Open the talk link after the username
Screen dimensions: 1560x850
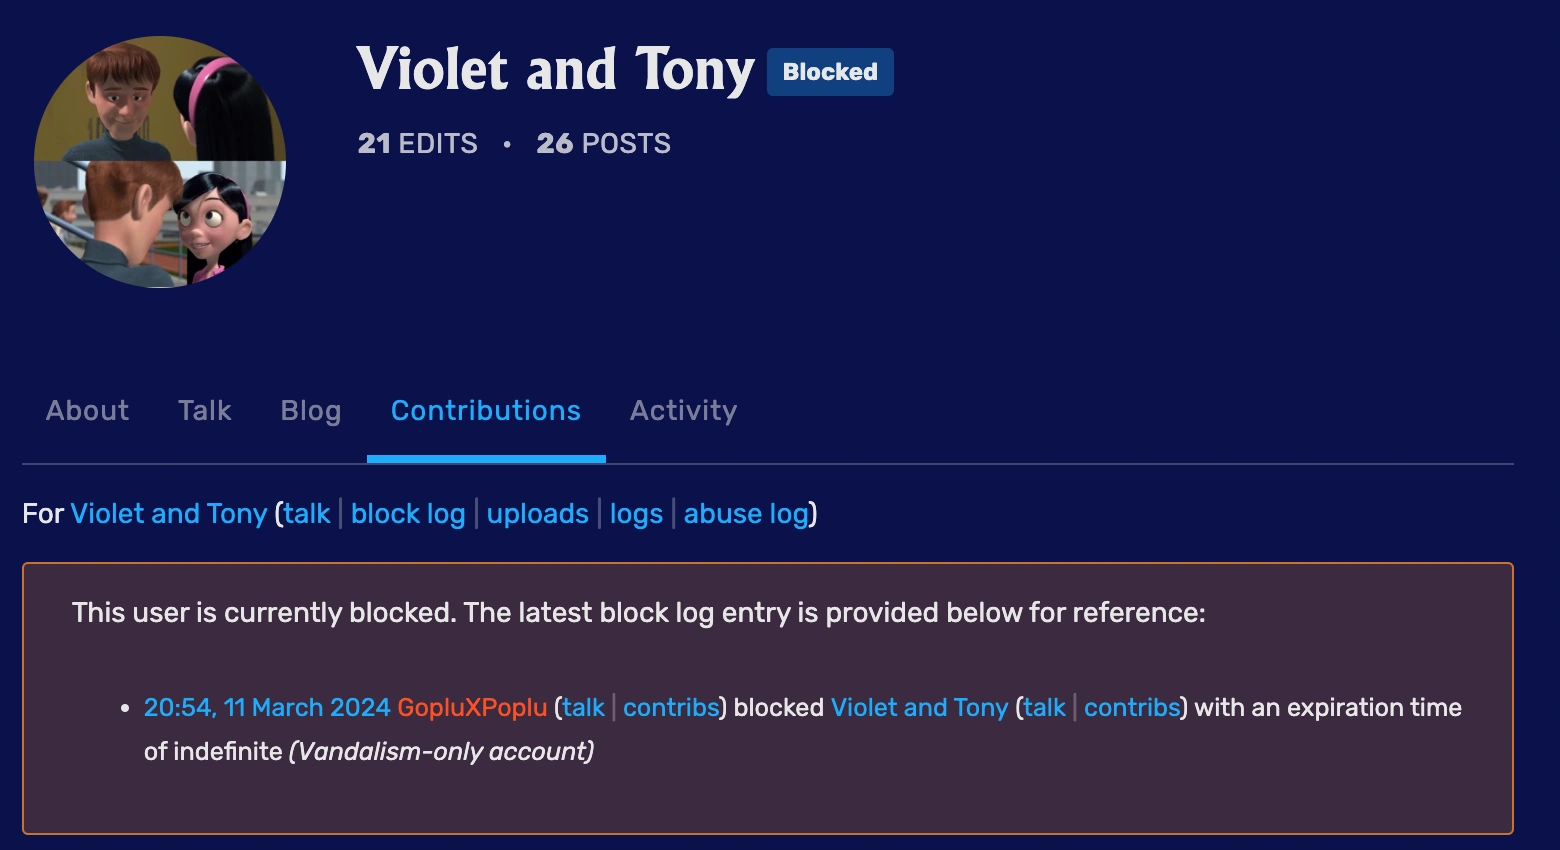305,513
